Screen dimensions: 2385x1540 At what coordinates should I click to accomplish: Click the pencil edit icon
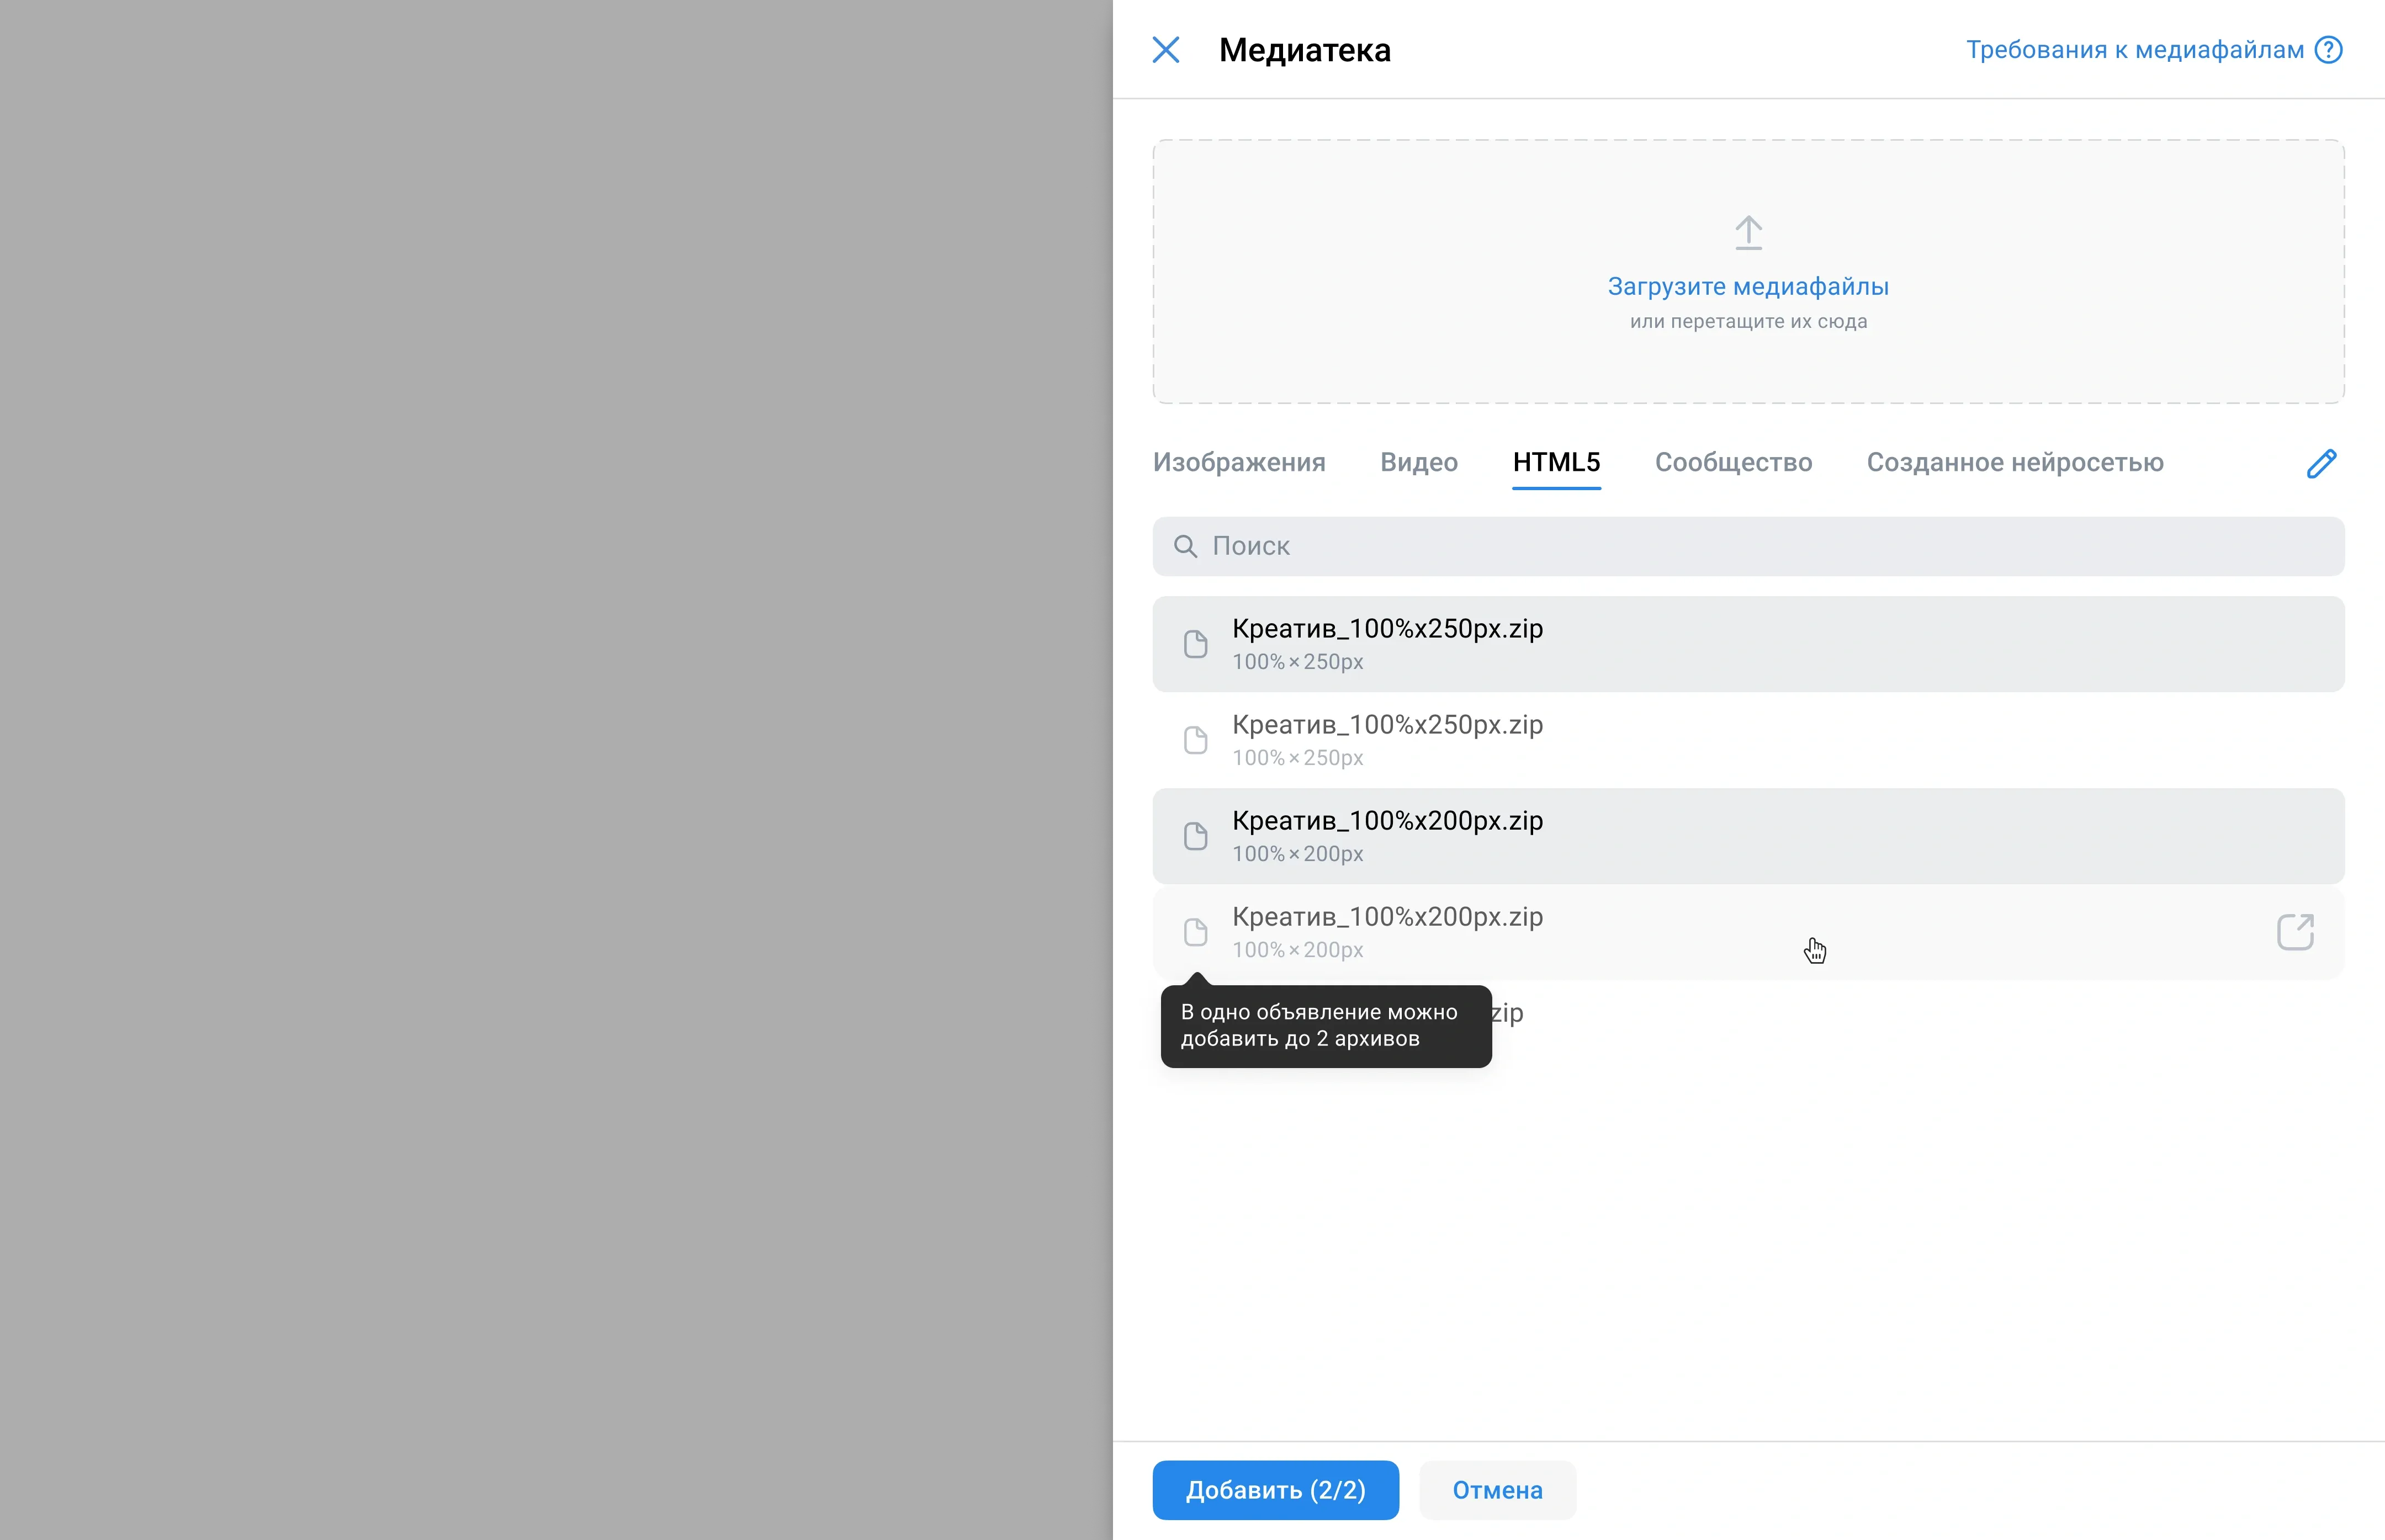(2321, 463)
